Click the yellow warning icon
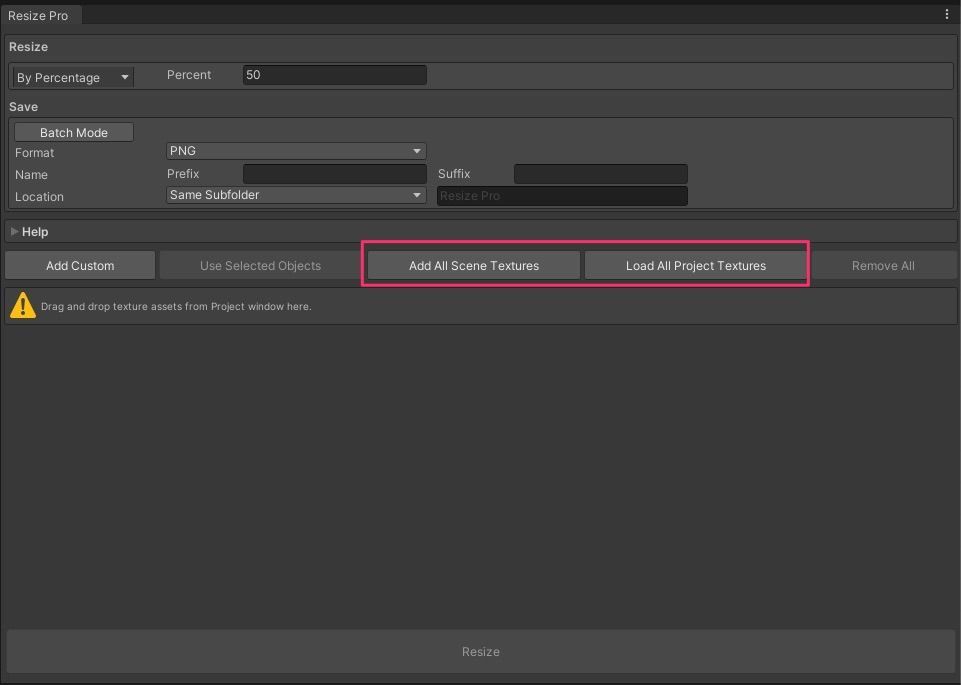This screenshot has width=961, height=685. tap(23, 305)
